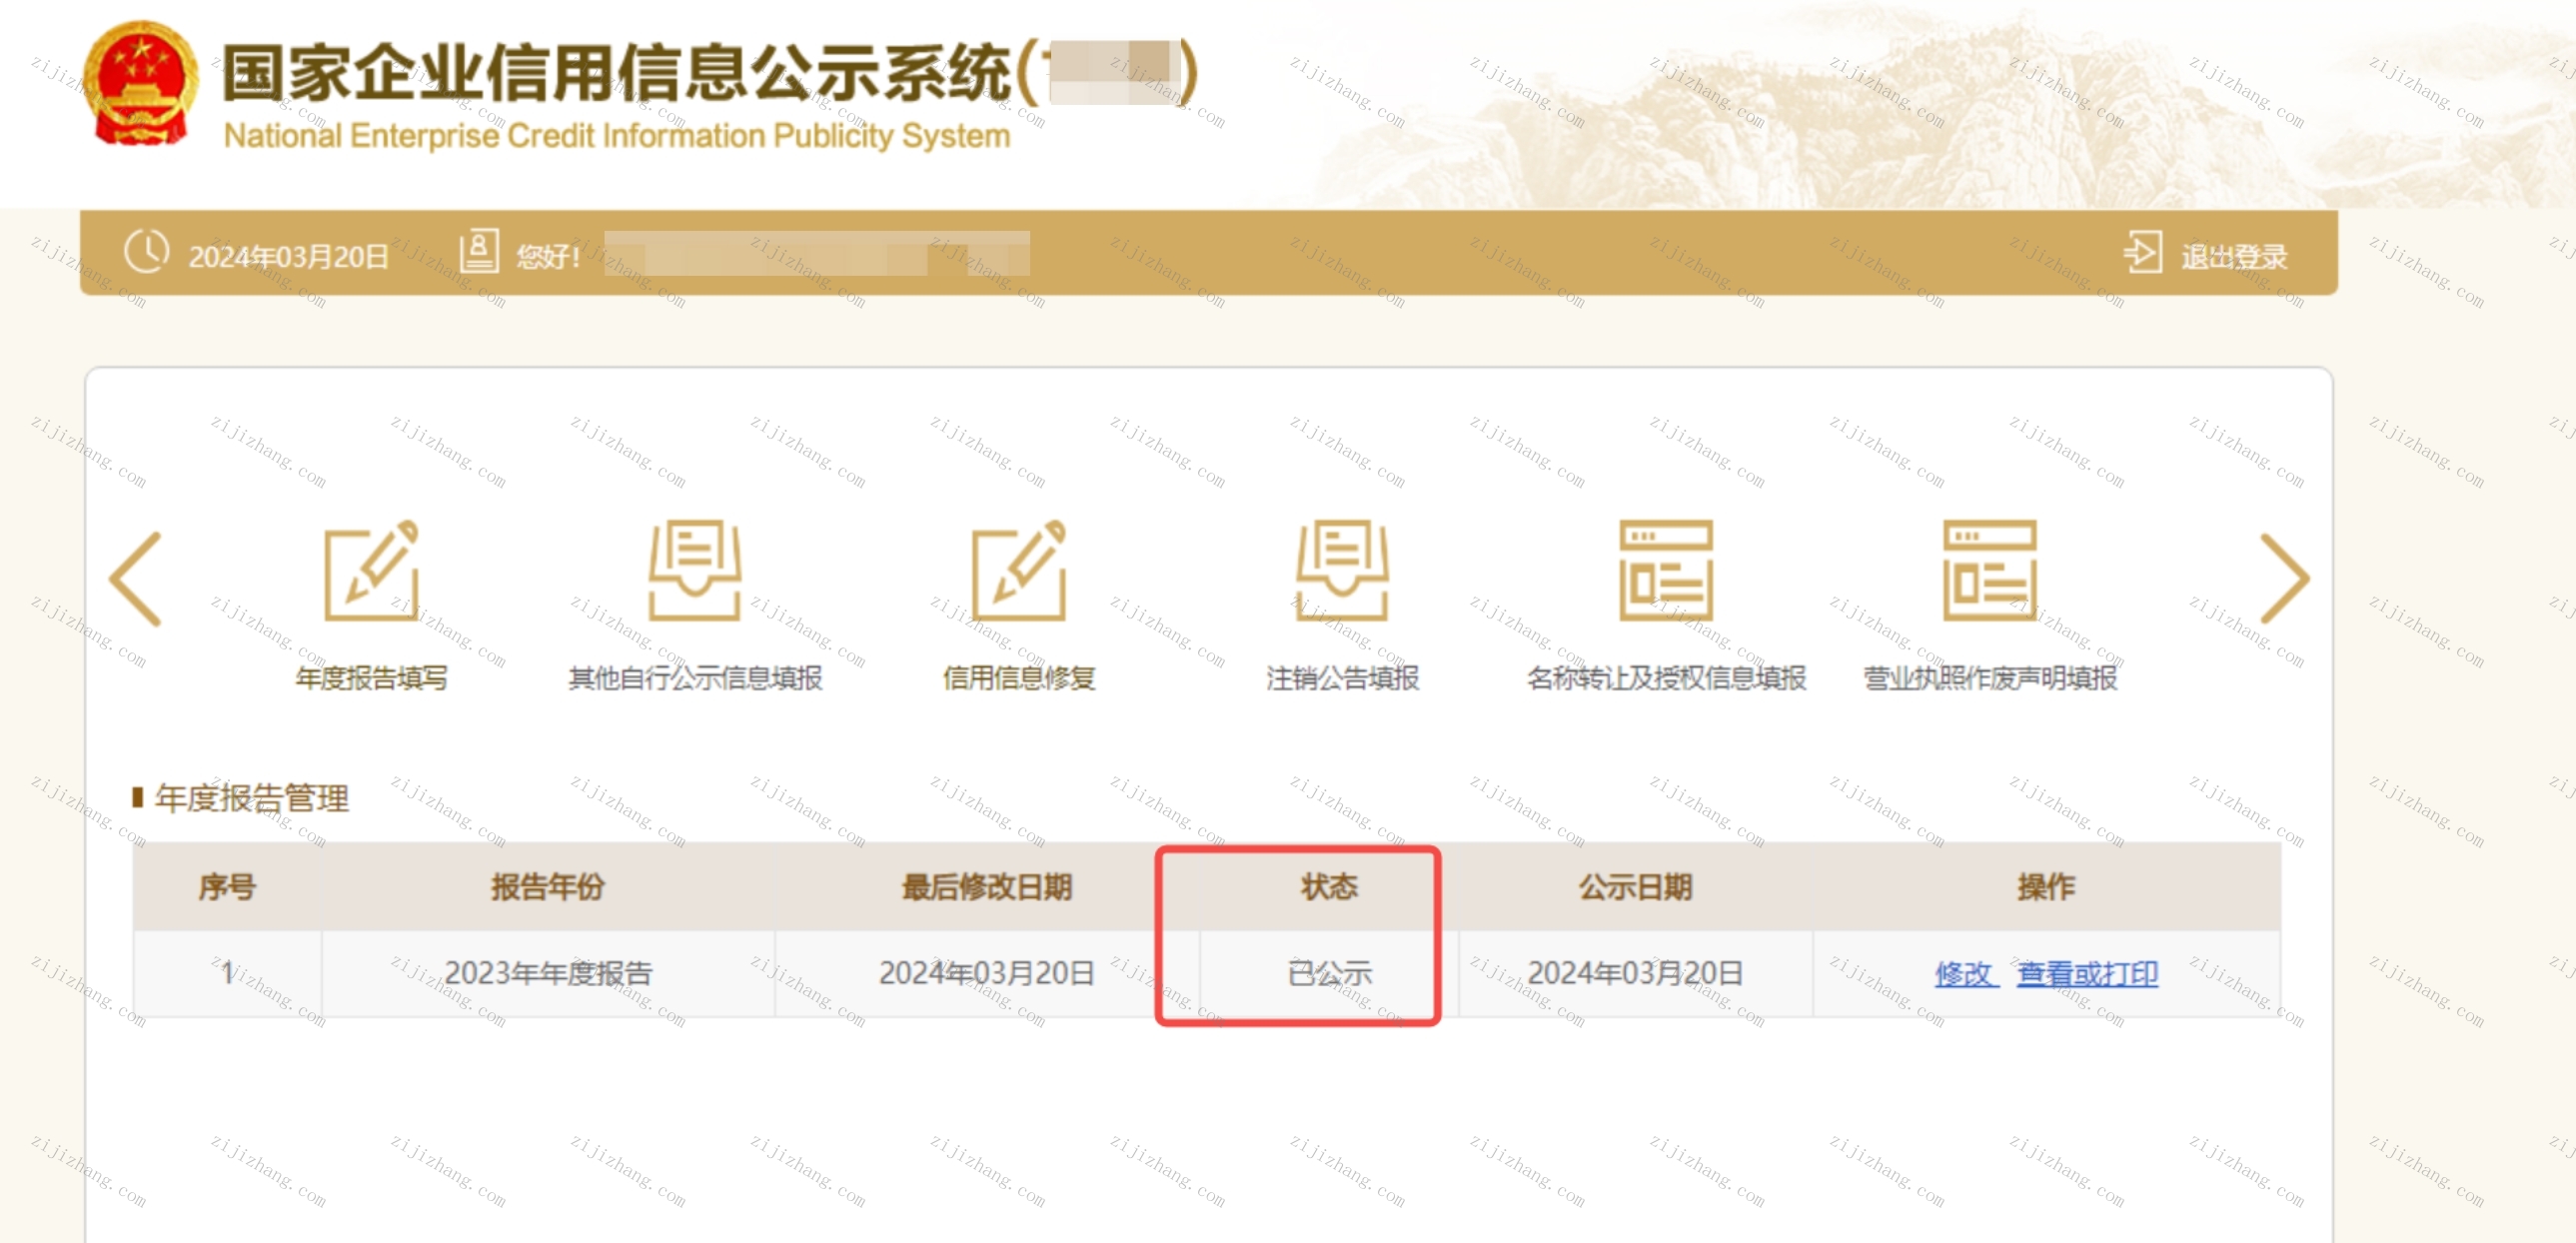Click the 2024年03月20日 date in header bar
Screen dimensions: 2576x1243
point(288,257)
